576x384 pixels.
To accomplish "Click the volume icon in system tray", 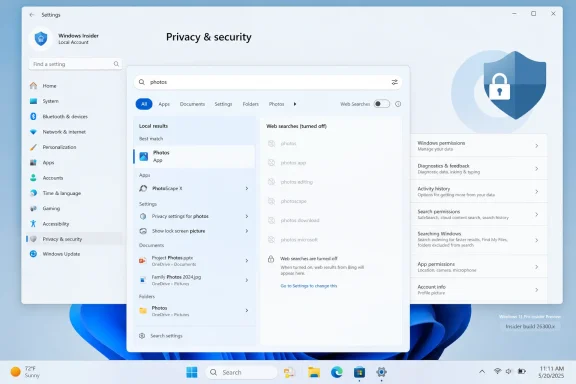I will (x=509, y=371).
